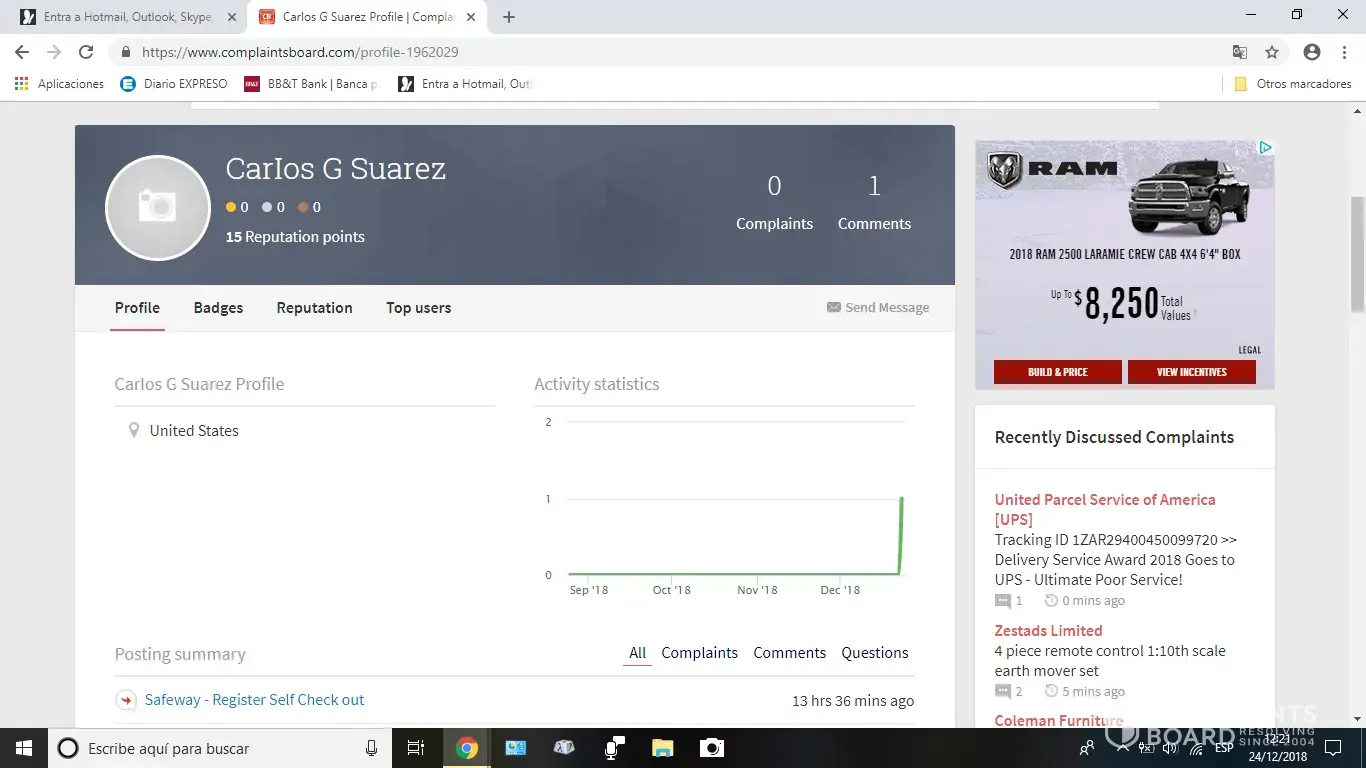1366x768 pixels.
Task: Open File Explorer from the taskbar
Action: [662, 748]
